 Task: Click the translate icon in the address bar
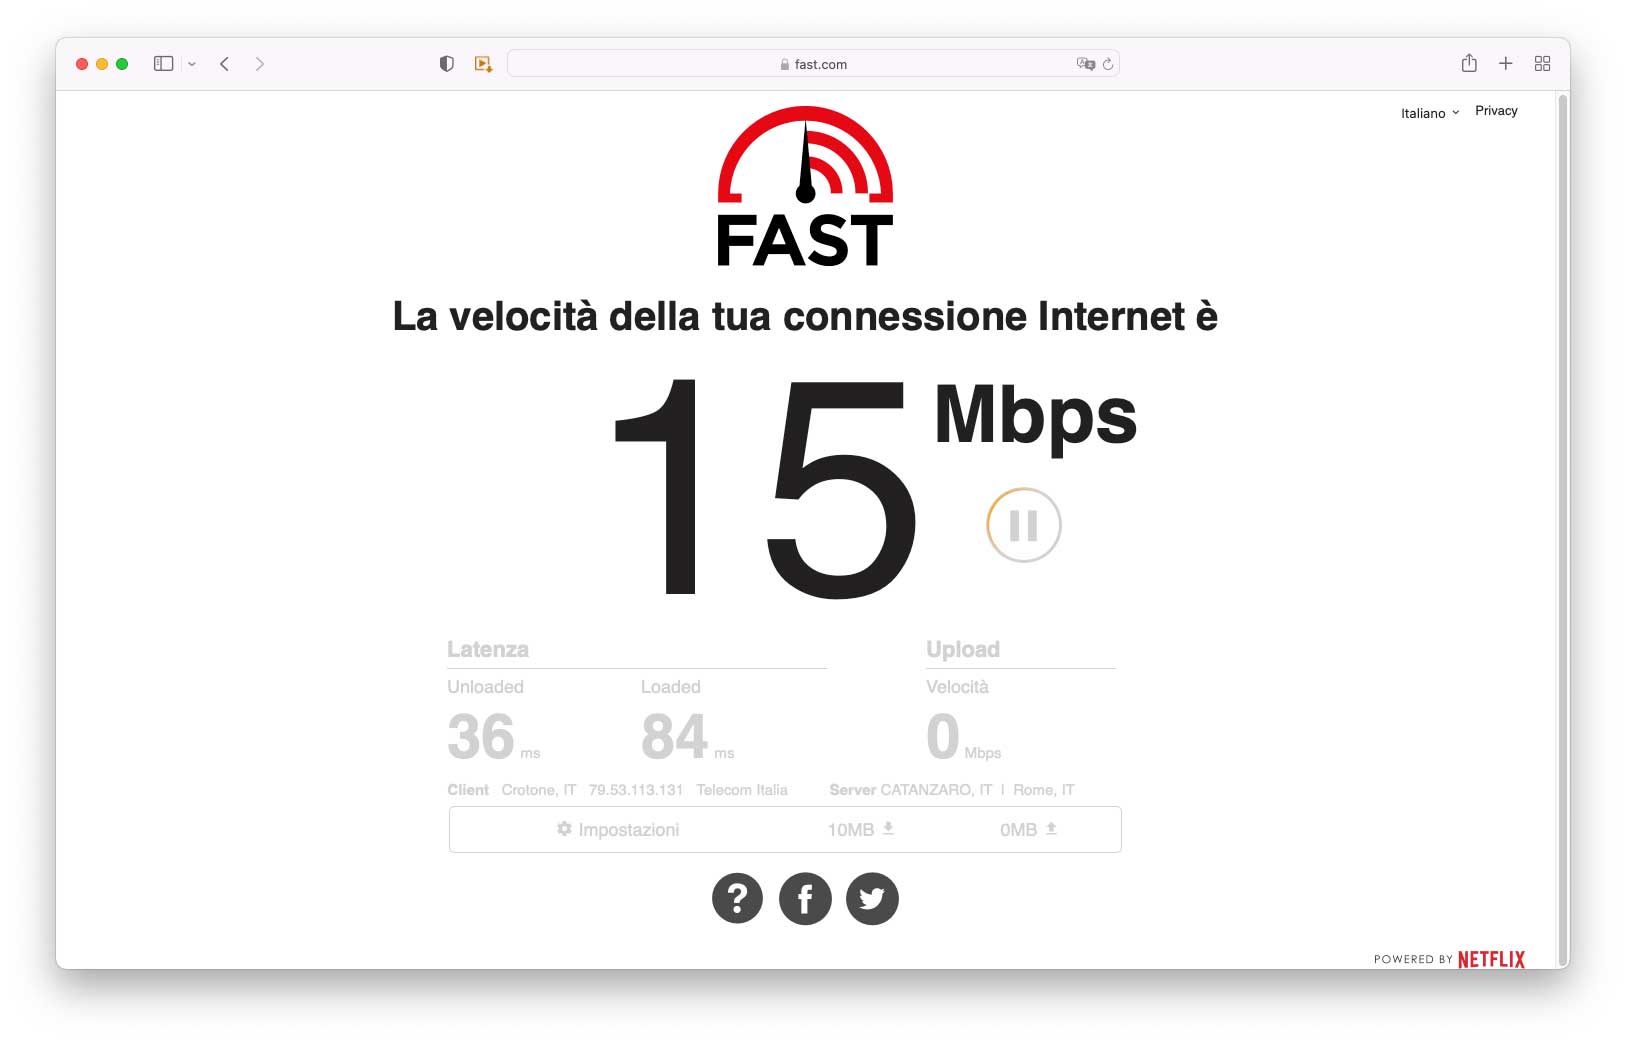(1085, 64)
